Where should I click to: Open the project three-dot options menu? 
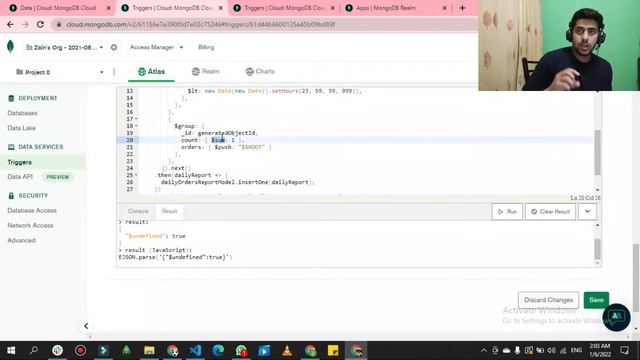click(114, 72)
